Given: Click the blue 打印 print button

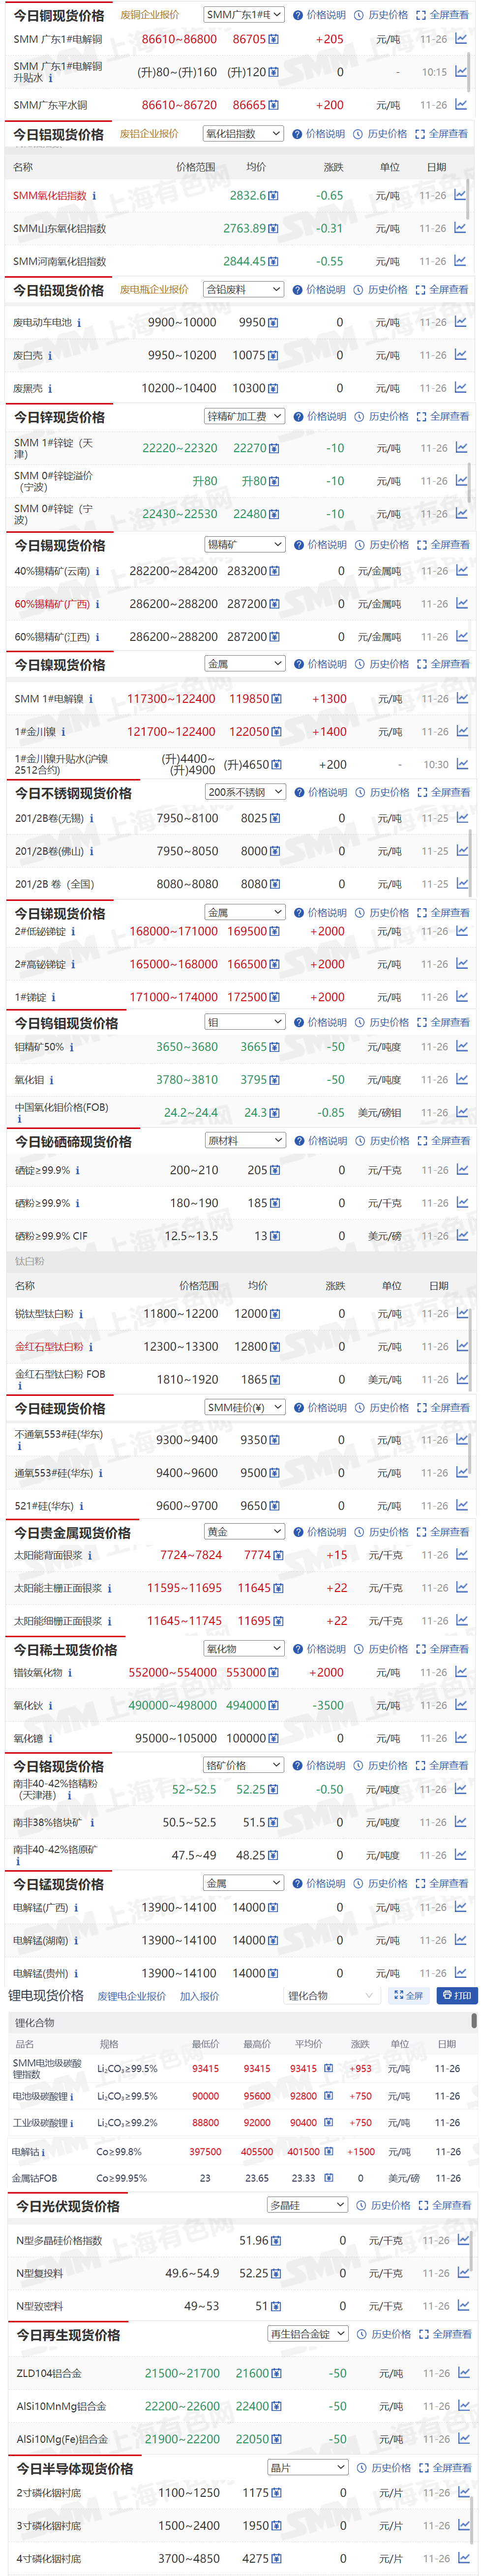Looking at the screenshot, I should point(457,1995).
